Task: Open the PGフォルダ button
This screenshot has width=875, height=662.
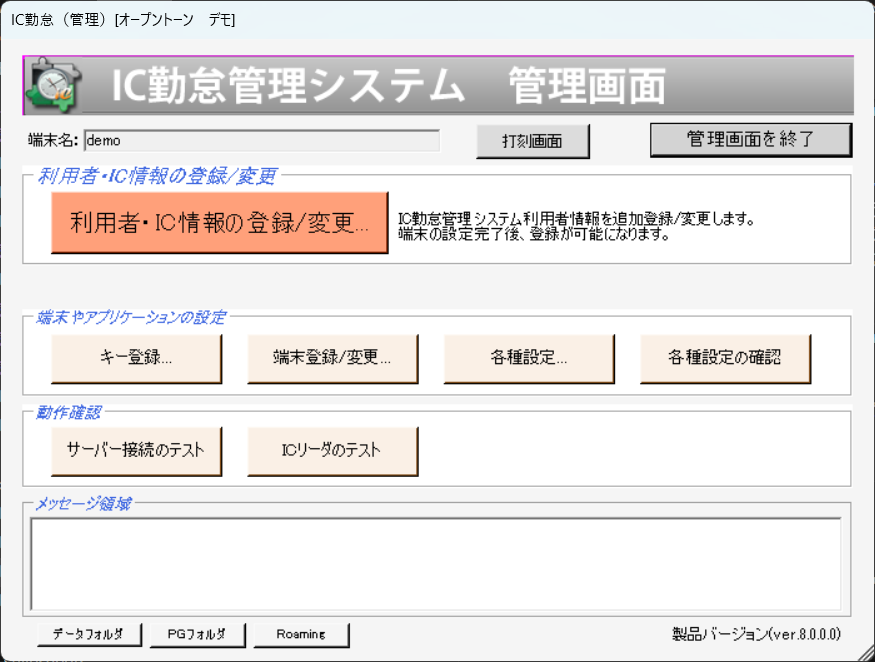Action: [x=197, y=635]
